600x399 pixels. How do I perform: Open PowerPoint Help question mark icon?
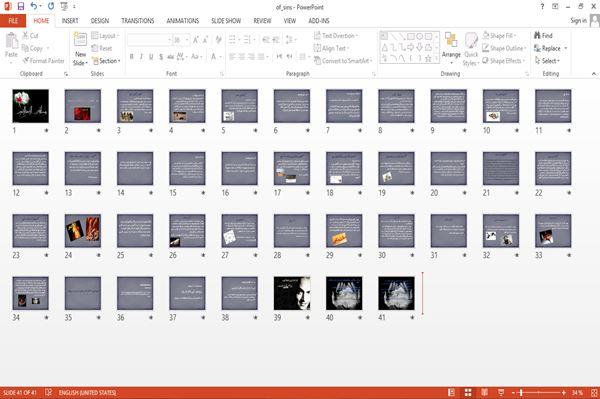(x=542, y=7)
